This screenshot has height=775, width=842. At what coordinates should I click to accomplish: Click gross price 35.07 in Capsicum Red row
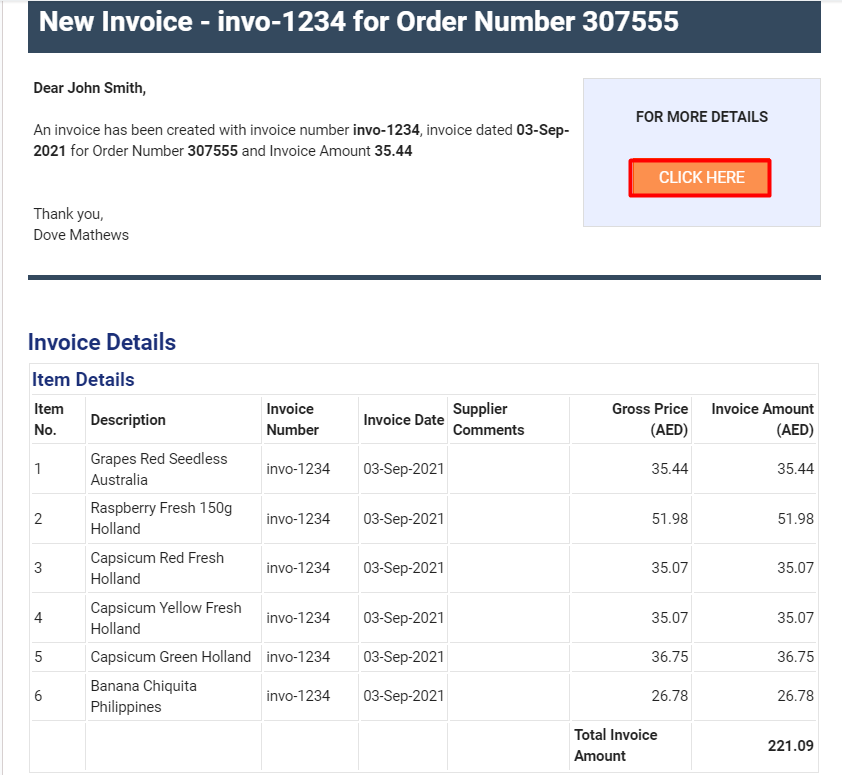click(x=670, y=568)
